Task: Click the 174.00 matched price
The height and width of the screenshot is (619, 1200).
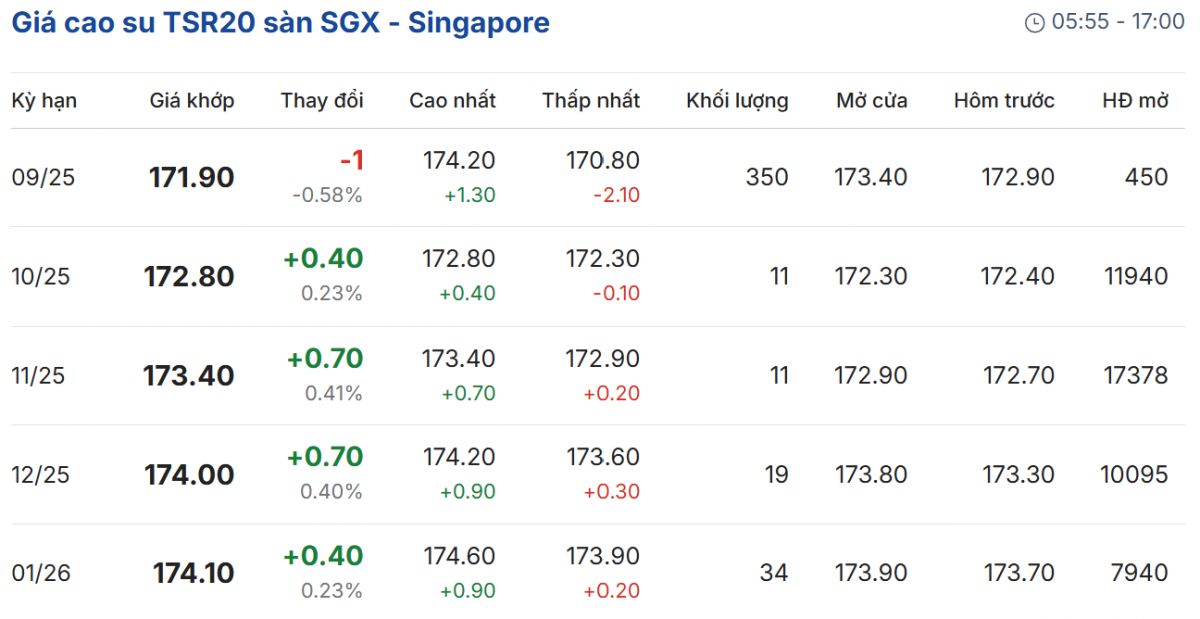Action: click(x=189, y=475)
